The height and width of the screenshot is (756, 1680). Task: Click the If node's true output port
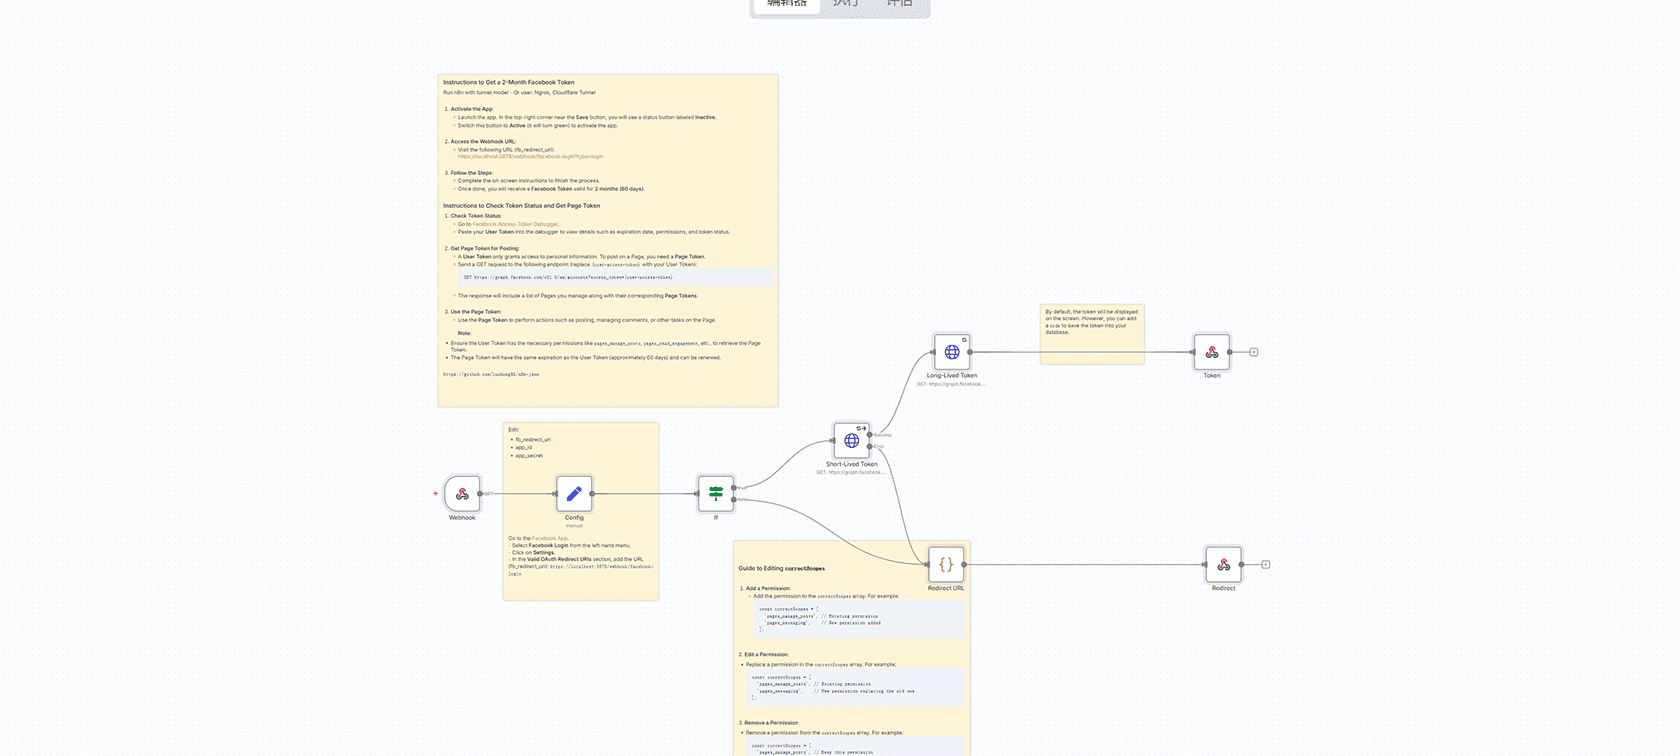coord(734,488)
